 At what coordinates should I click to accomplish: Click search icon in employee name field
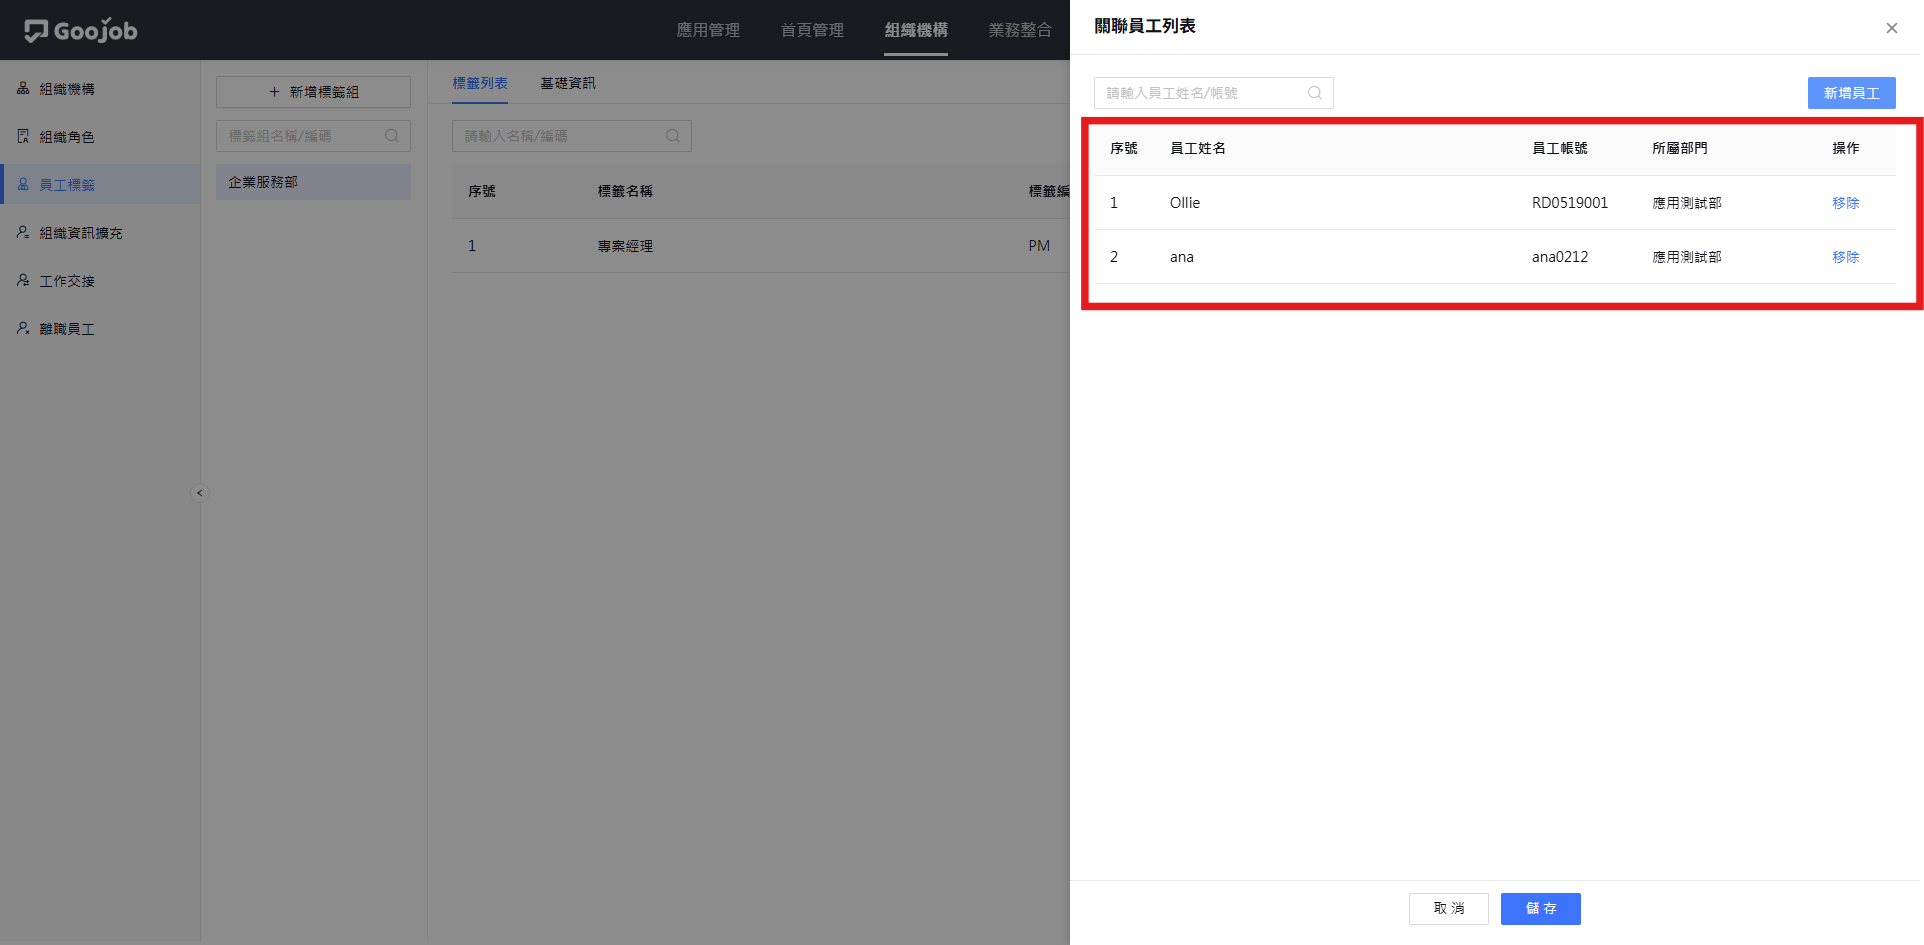click(1315, 93)
